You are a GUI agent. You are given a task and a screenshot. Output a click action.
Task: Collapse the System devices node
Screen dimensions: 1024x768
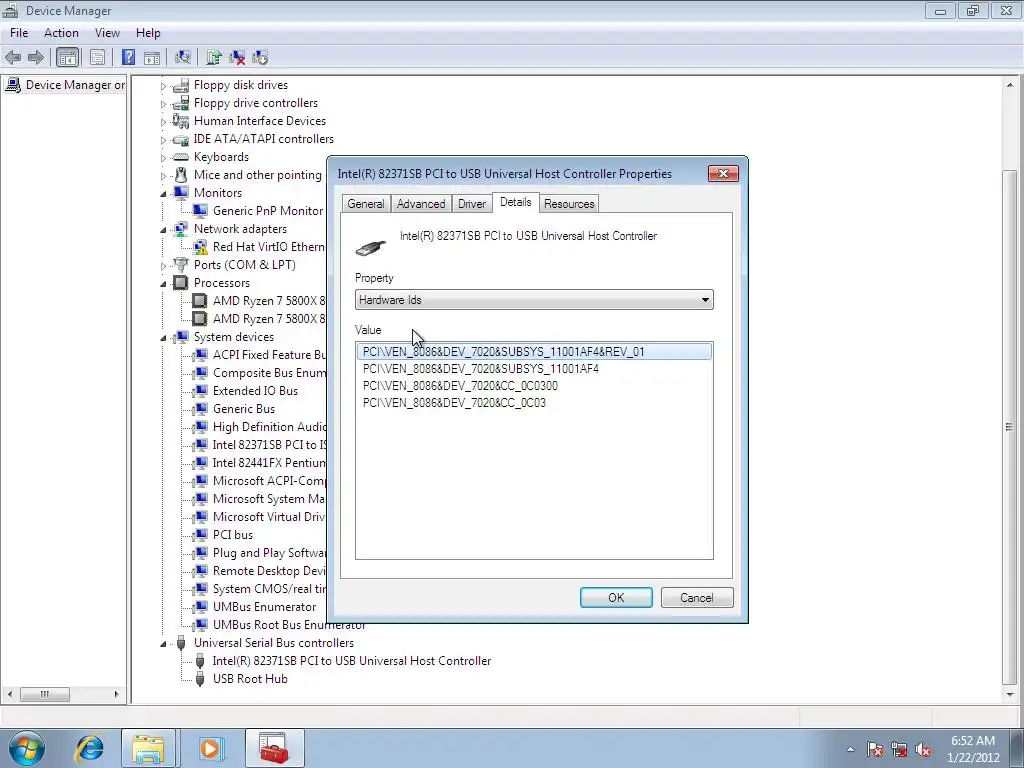coord(163,338)
